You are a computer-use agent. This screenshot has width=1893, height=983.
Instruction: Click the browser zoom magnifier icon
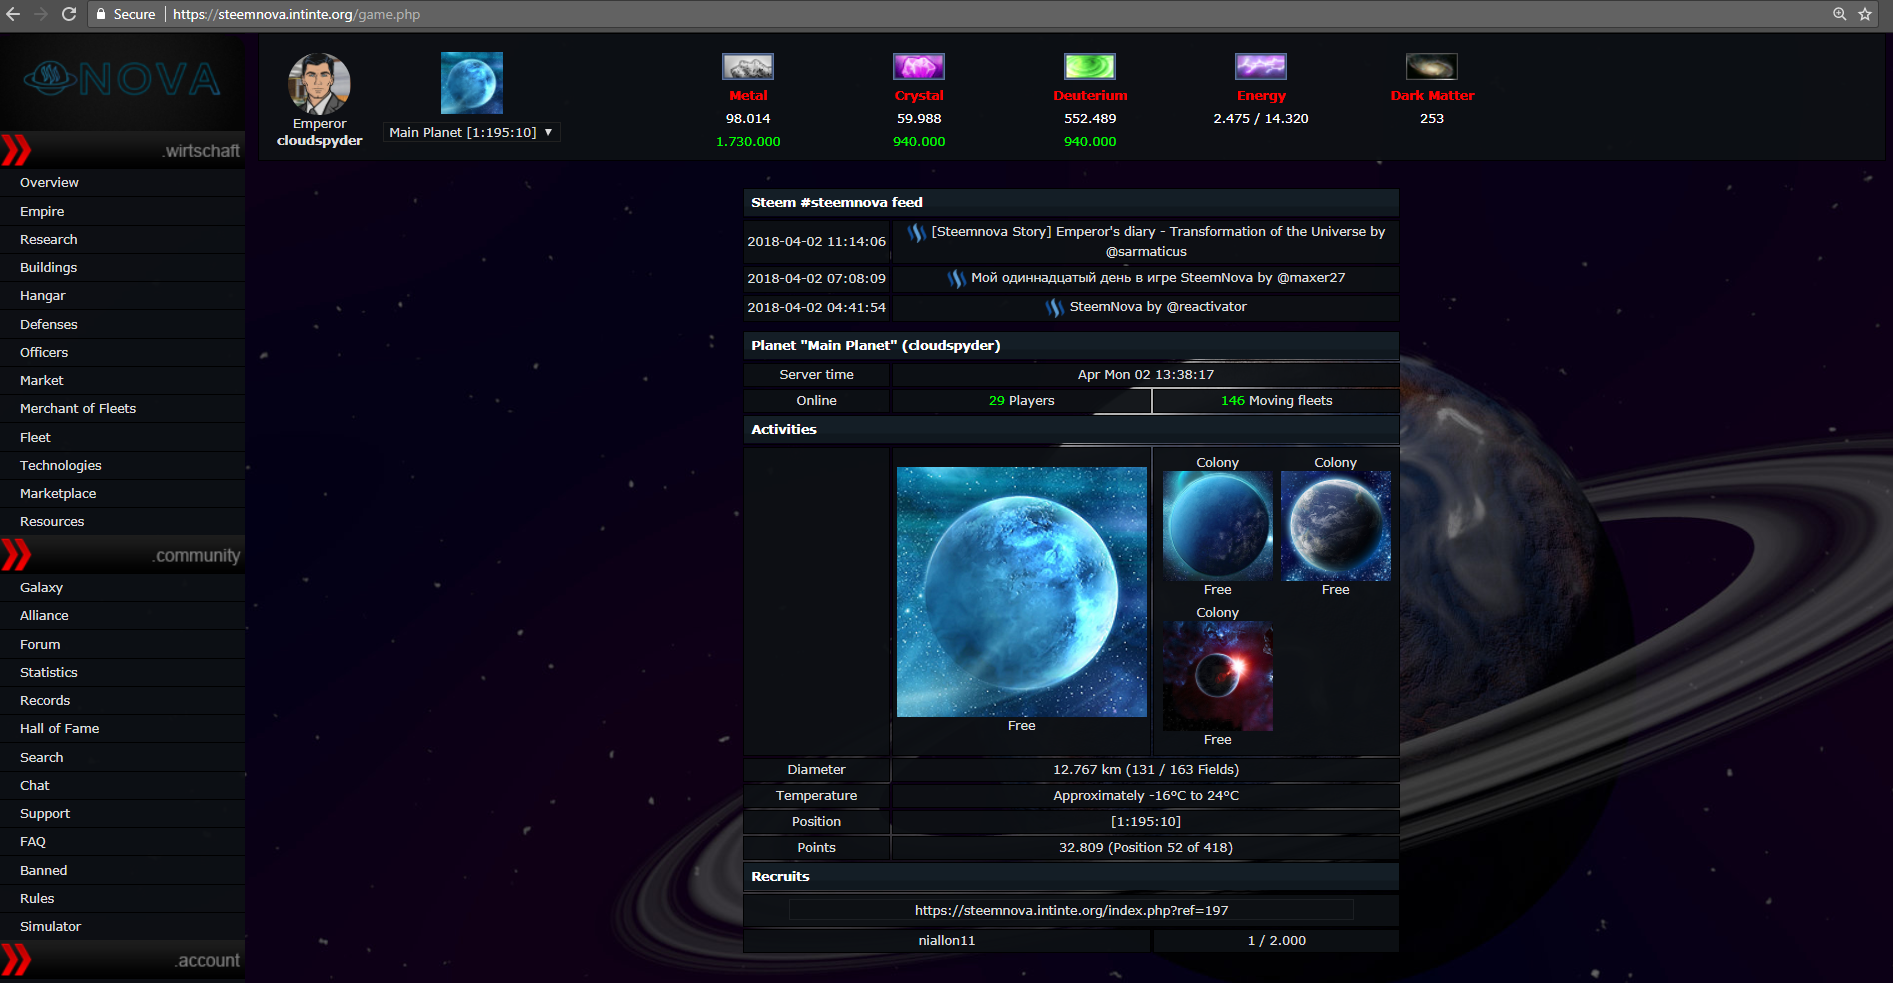click(x=1839, y=14)
